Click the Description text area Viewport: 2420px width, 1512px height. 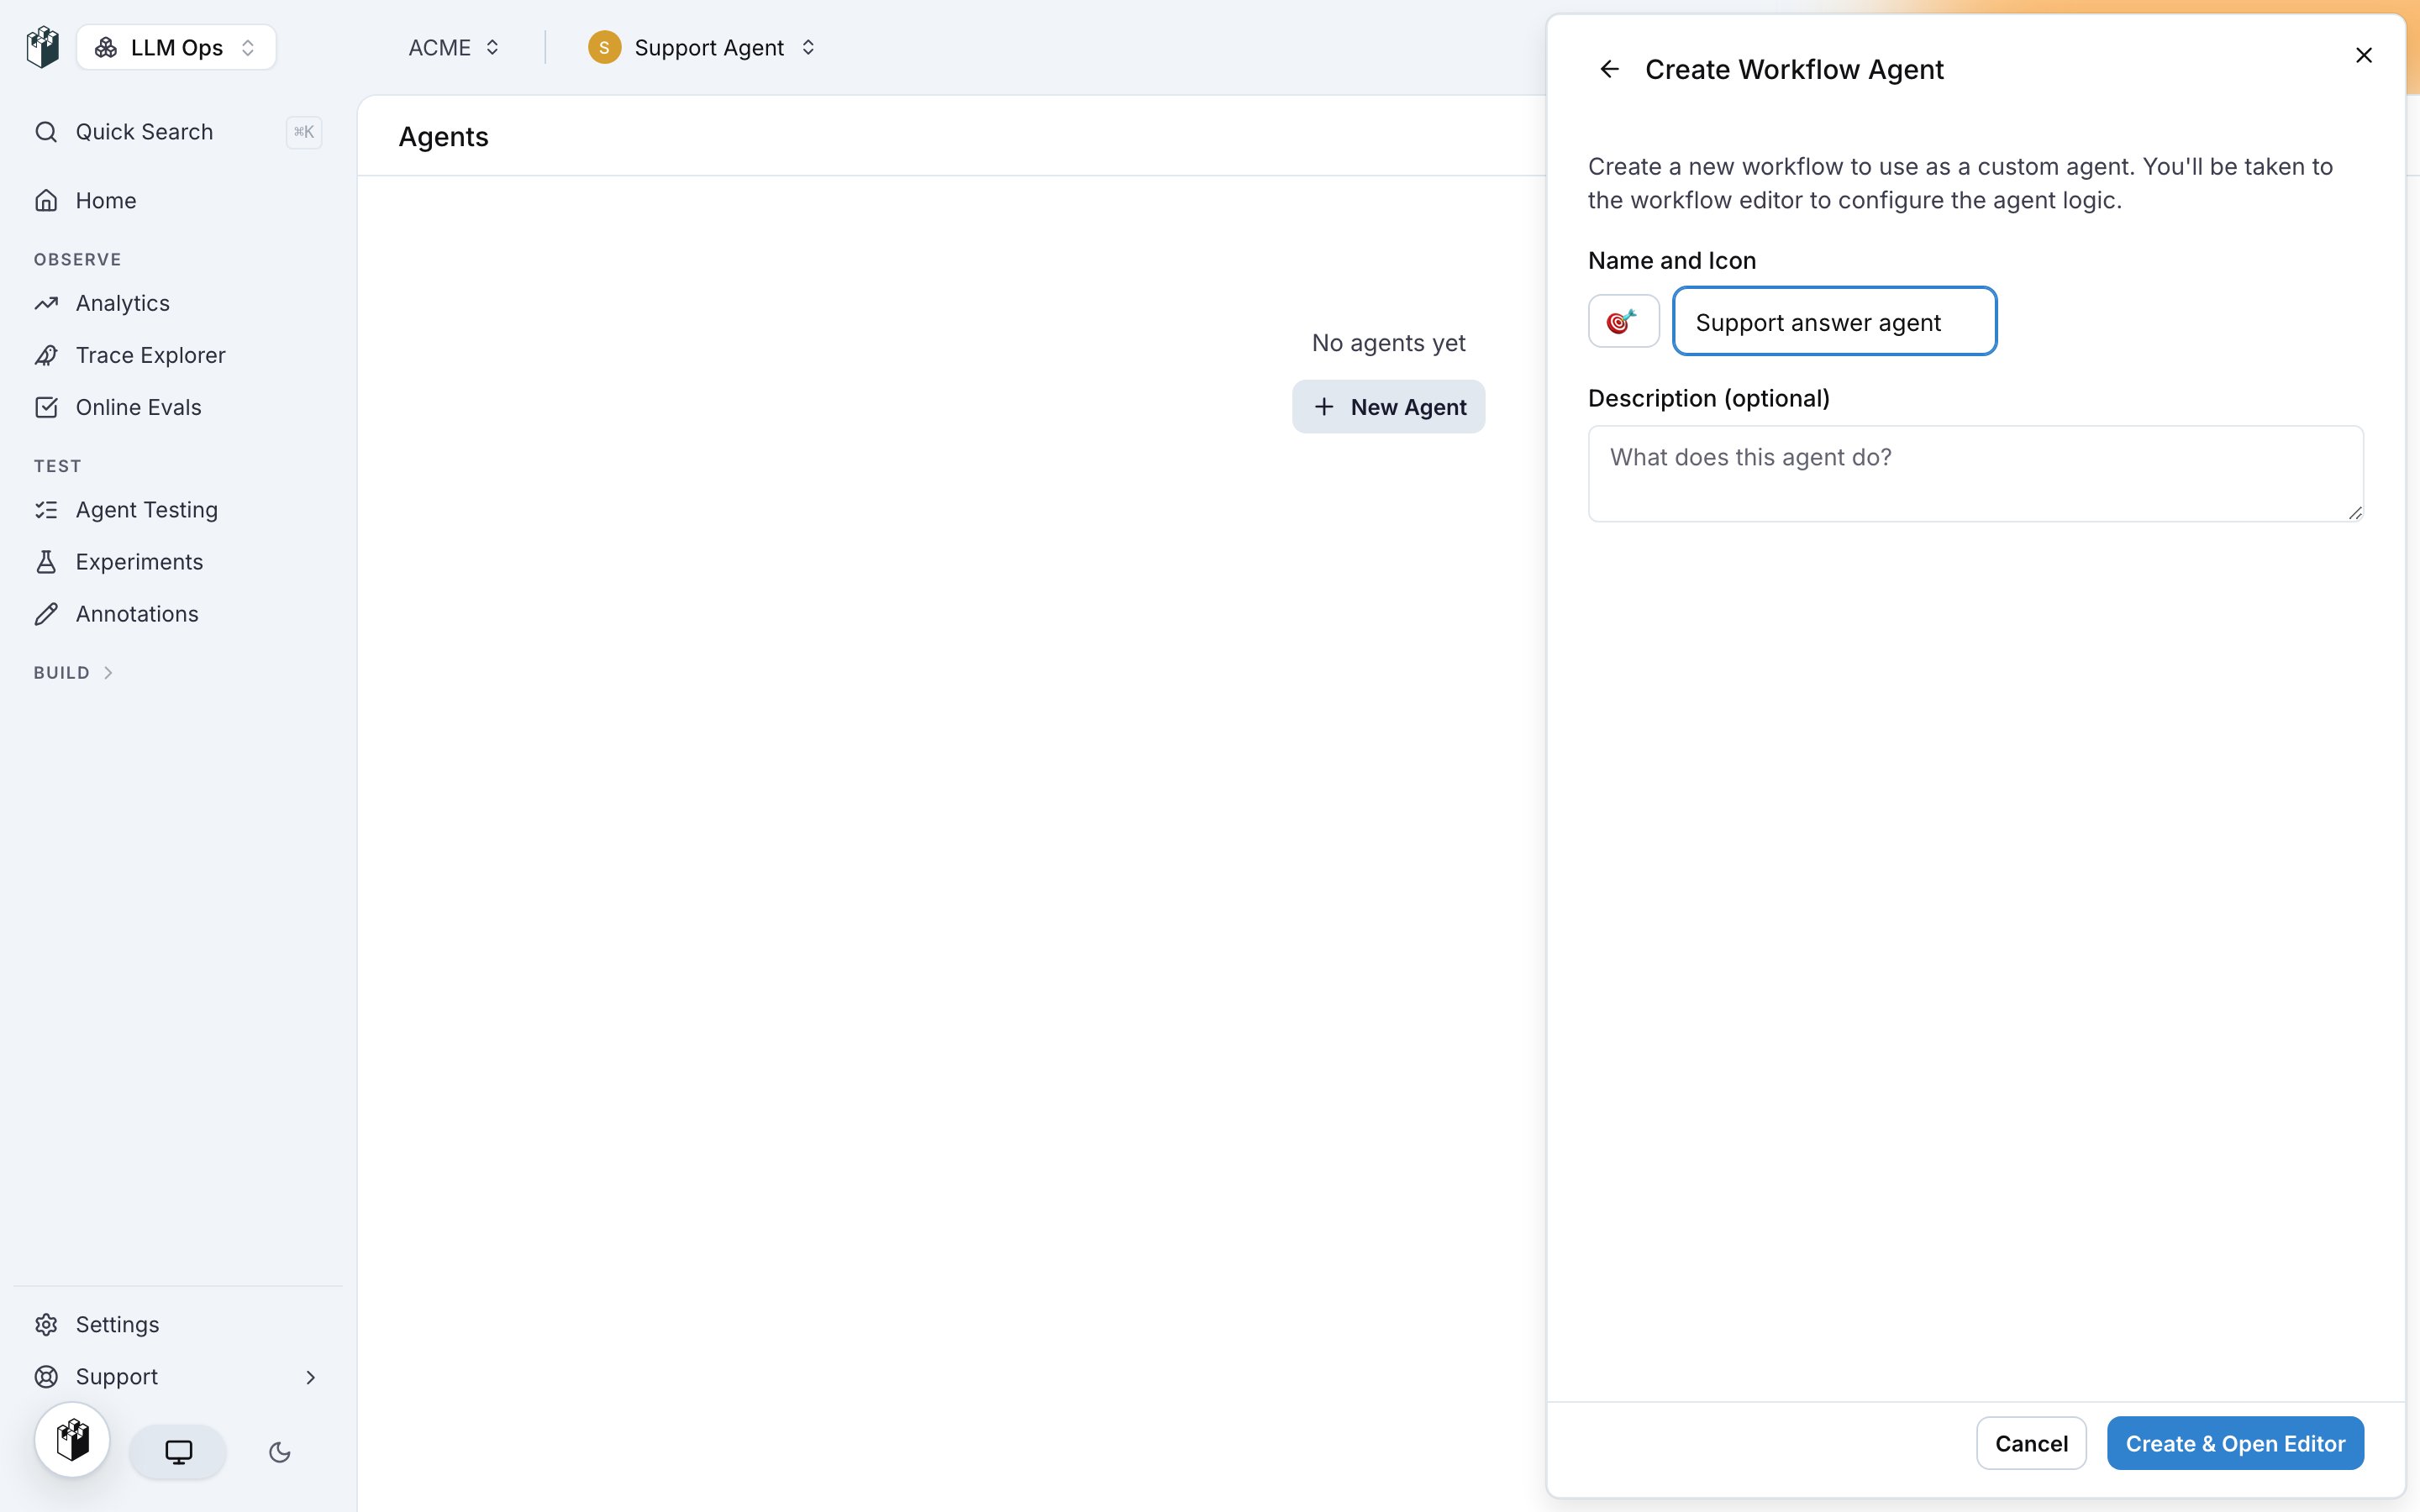coord(1975,474)
